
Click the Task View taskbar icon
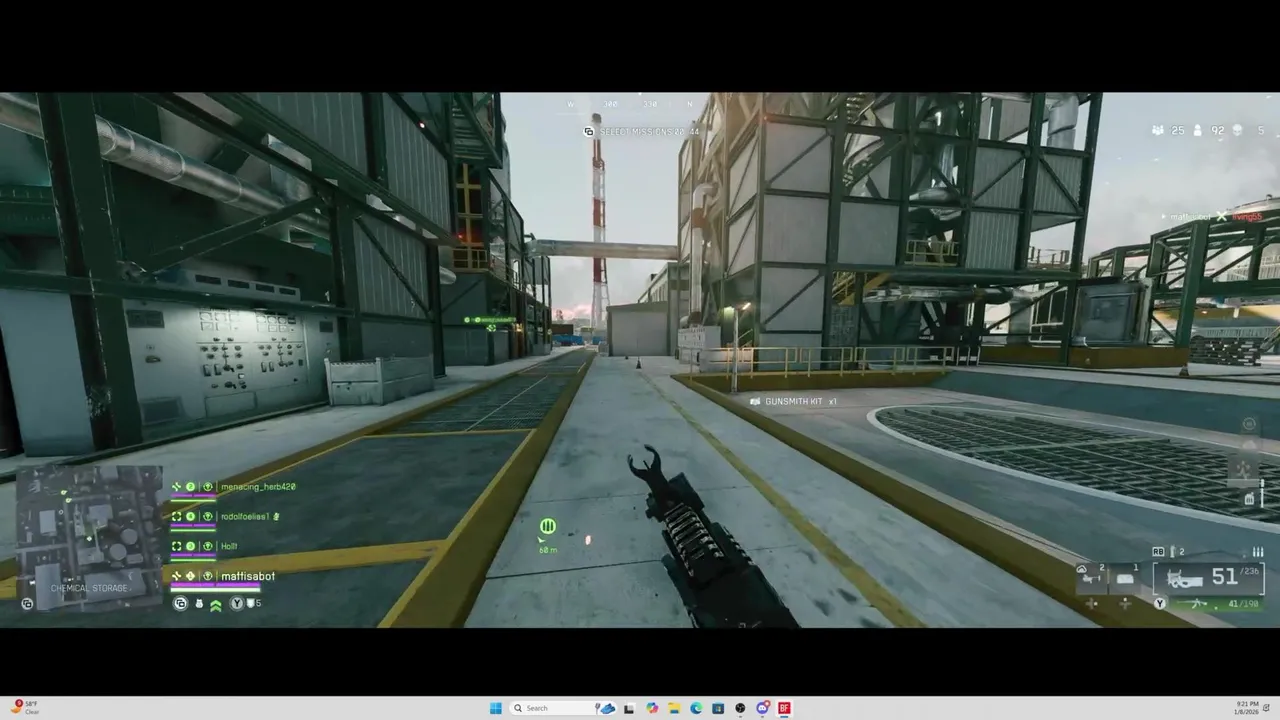pos(629,708)
